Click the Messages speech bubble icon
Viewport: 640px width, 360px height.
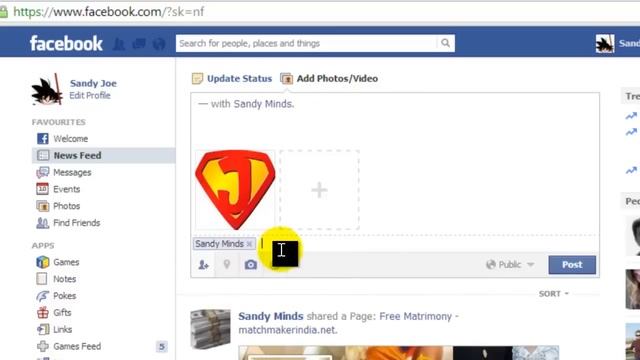[42, 173]
